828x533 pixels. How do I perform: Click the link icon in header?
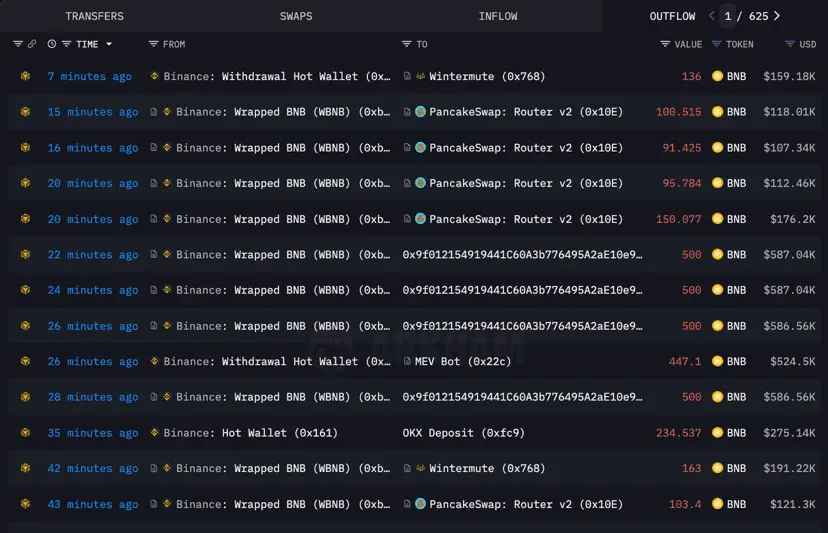click(x=32, y=44)
